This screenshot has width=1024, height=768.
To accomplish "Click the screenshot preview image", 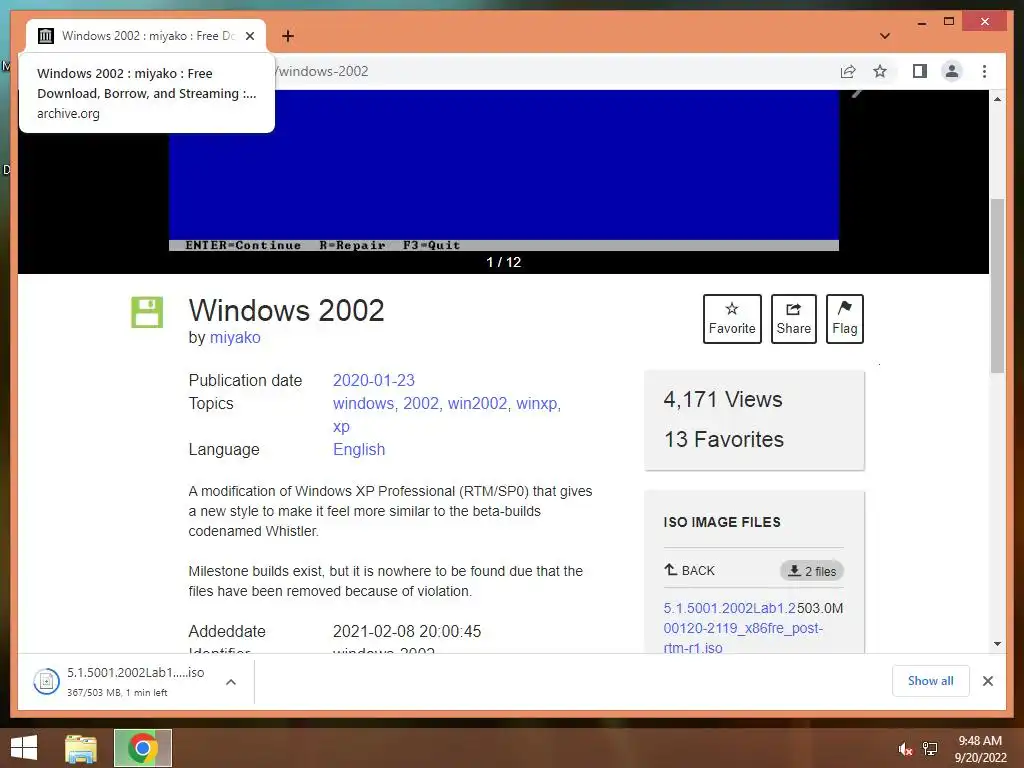I will (504, 170).
